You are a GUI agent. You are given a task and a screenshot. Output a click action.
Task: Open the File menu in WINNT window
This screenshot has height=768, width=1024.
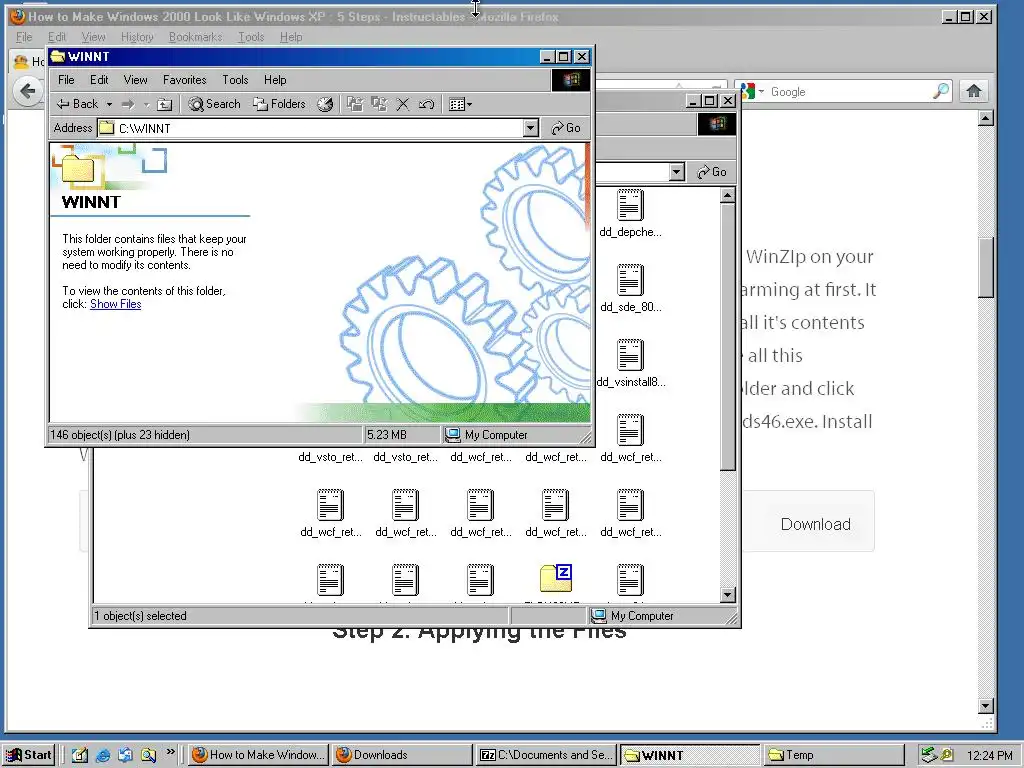(66, 80)
